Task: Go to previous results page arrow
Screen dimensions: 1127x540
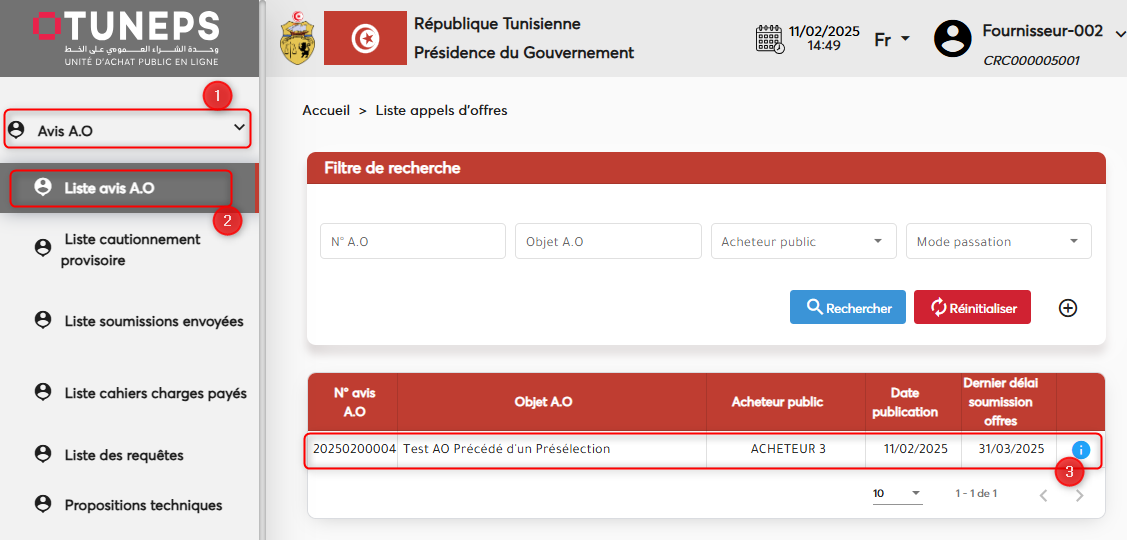Action: (1043, 495)
